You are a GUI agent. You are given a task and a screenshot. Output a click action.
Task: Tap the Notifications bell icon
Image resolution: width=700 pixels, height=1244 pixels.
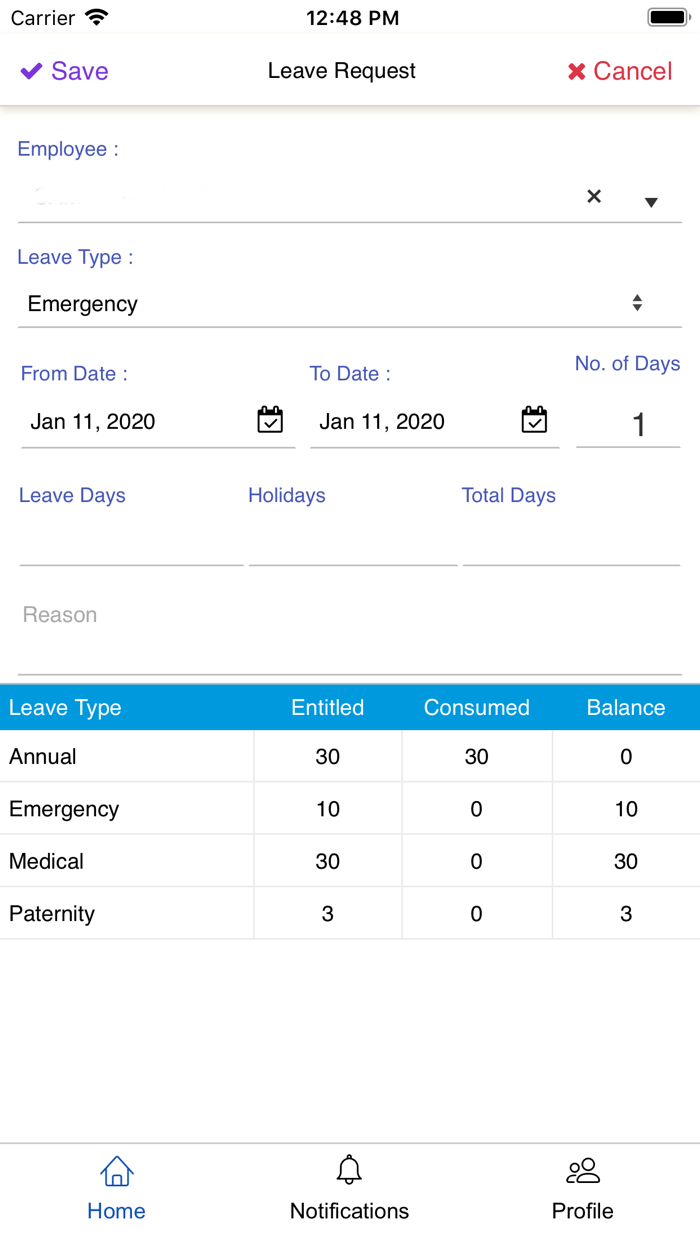349,1170
